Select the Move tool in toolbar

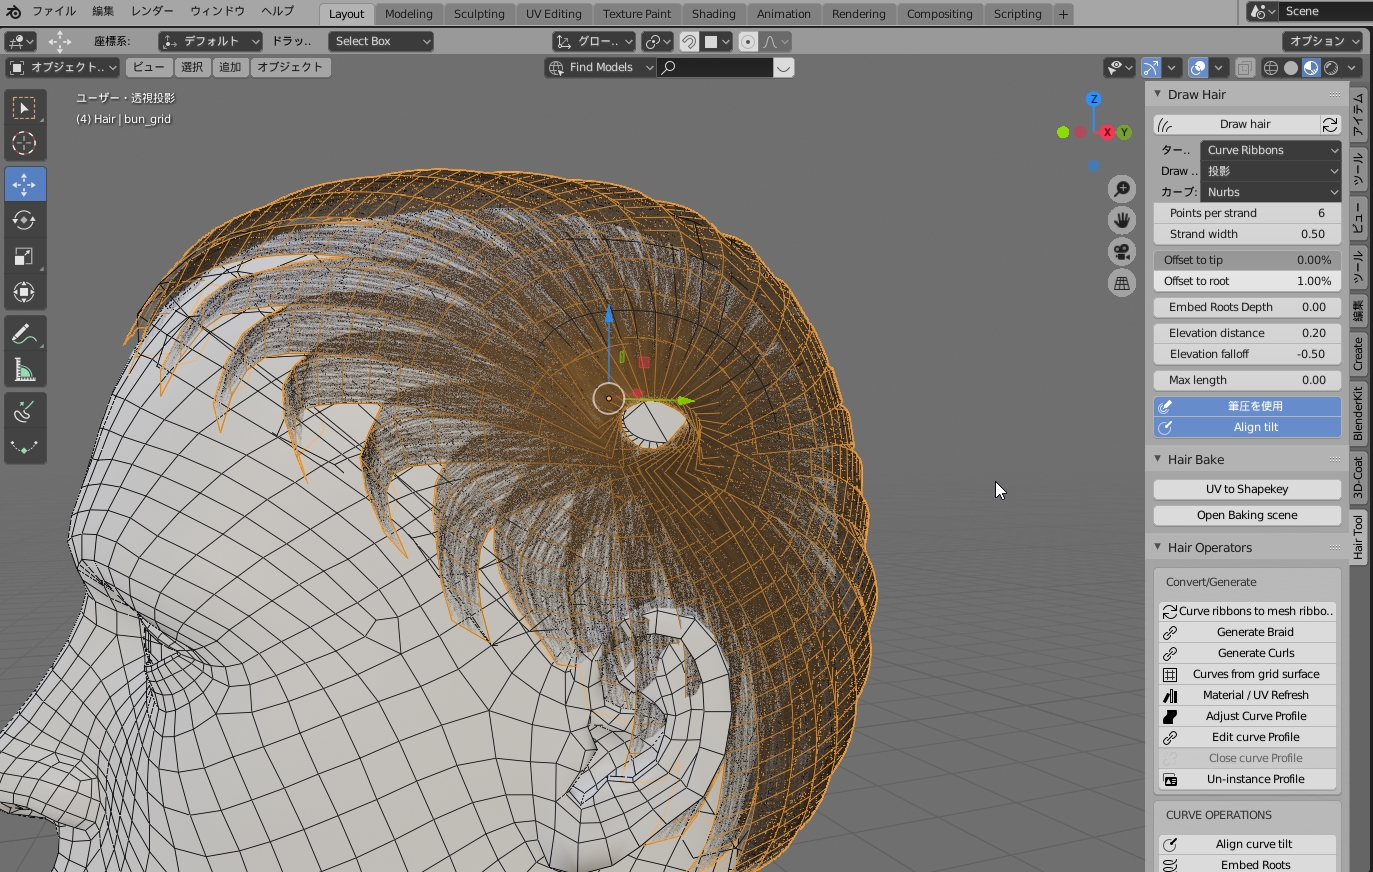[24, 185]
